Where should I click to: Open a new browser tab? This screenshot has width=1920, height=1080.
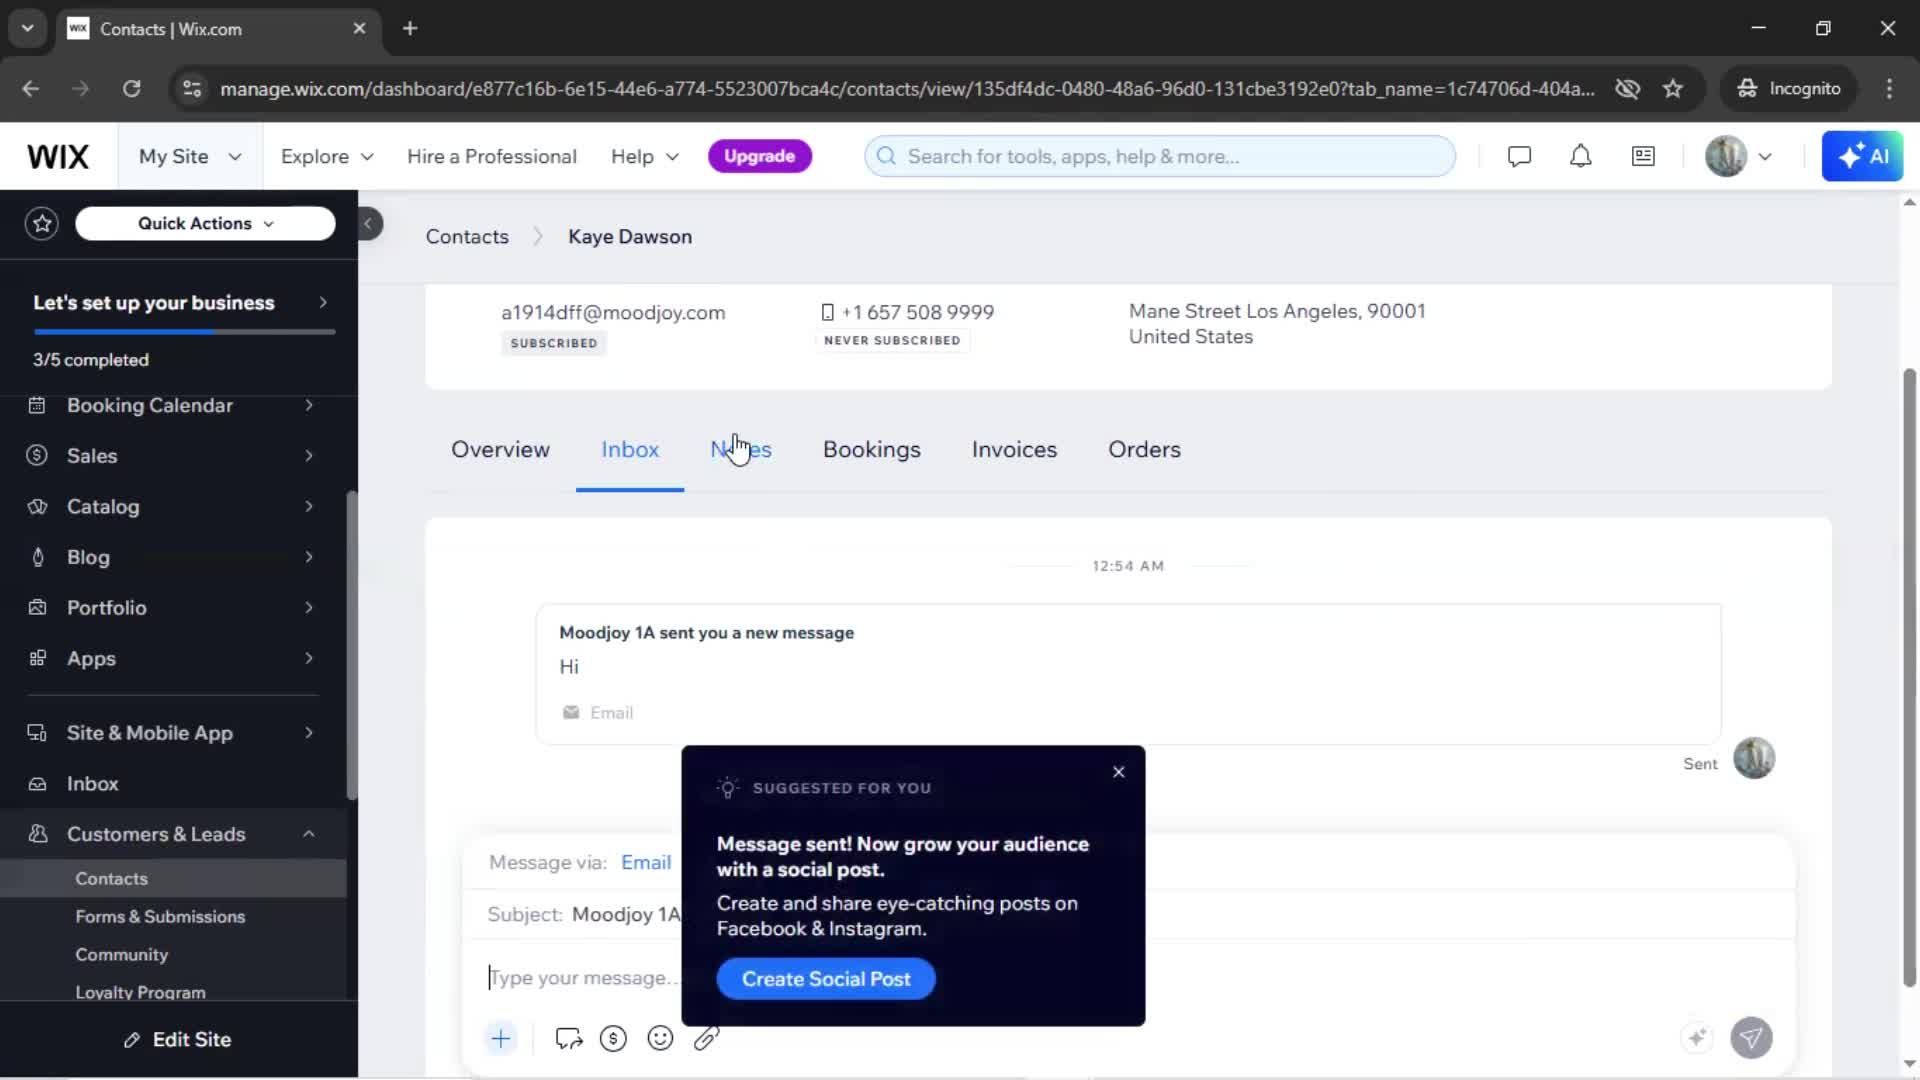coord(410,28)
